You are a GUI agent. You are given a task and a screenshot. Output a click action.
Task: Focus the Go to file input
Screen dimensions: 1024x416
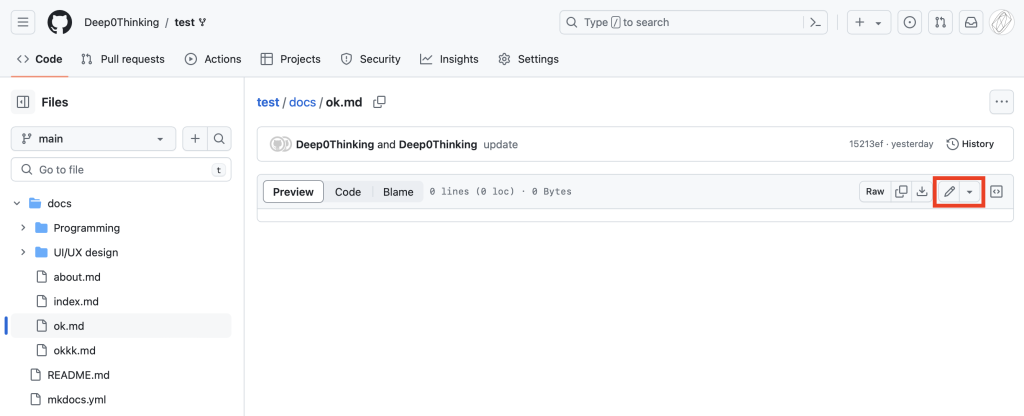pyautogui.click(x=121, y=170)
